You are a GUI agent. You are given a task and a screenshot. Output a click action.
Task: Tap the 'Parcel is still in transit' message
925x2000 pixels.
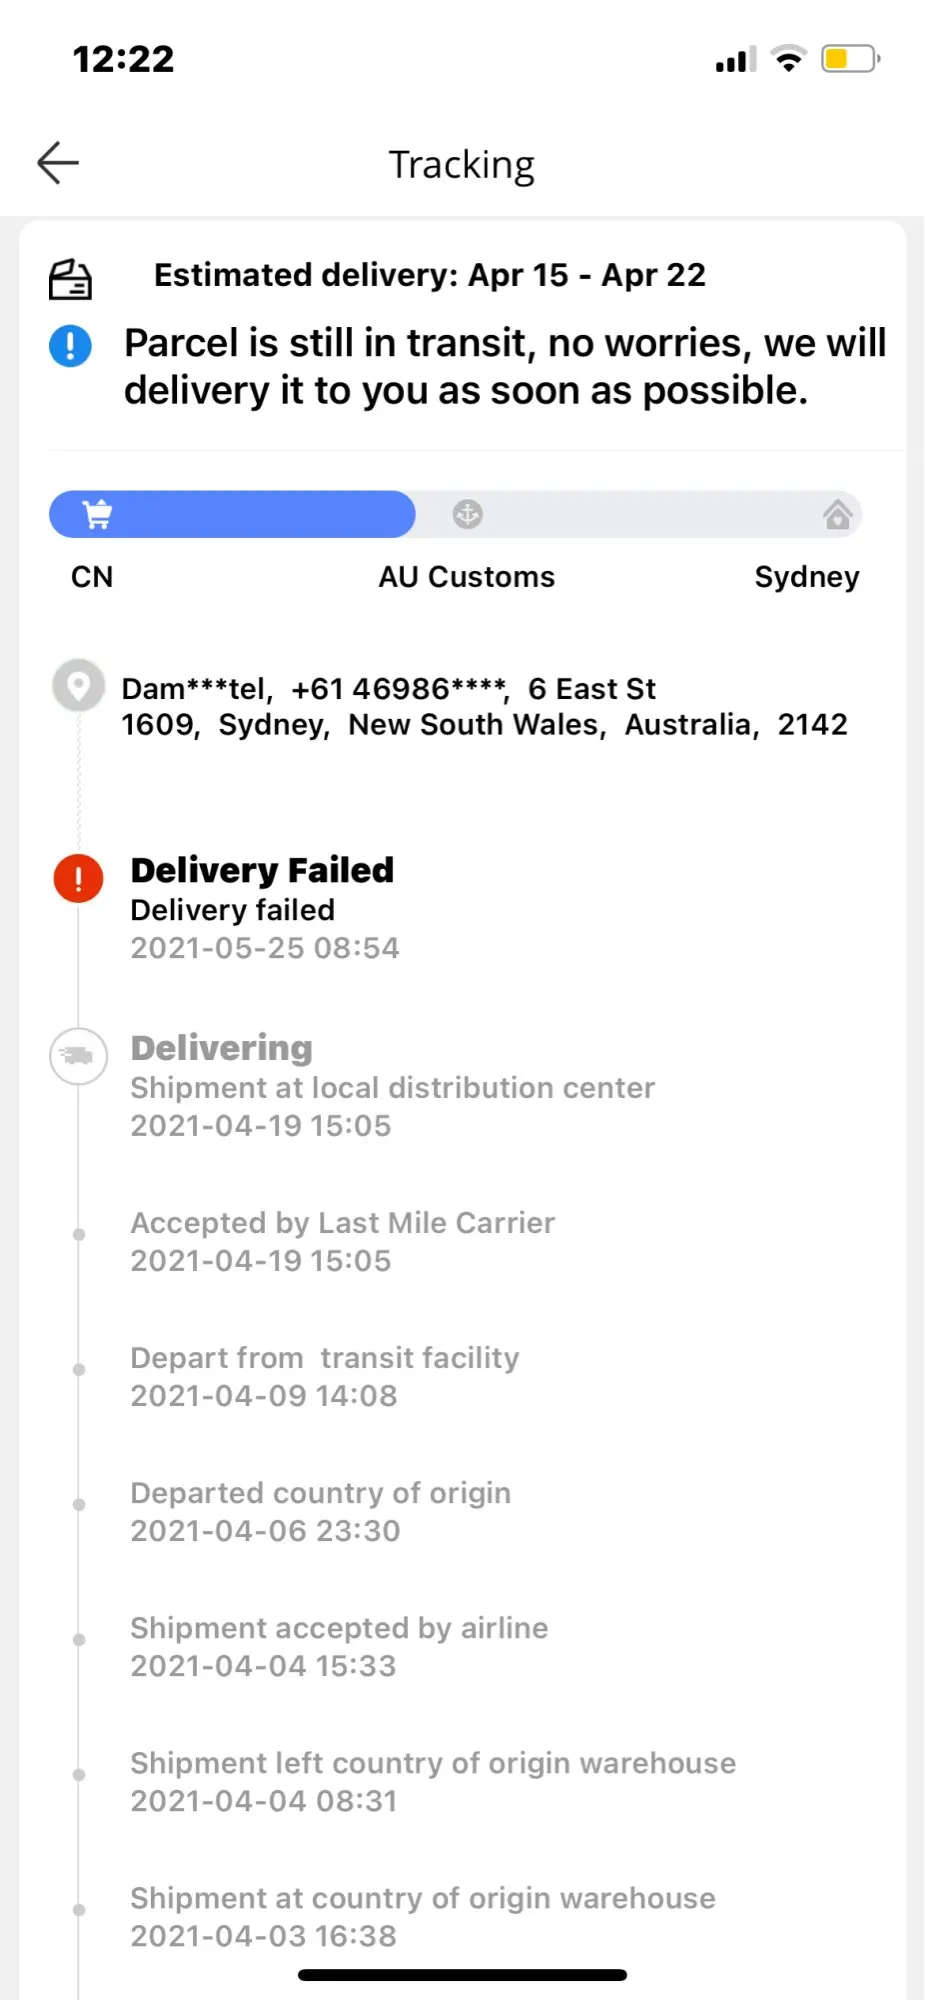pos(505,366)
